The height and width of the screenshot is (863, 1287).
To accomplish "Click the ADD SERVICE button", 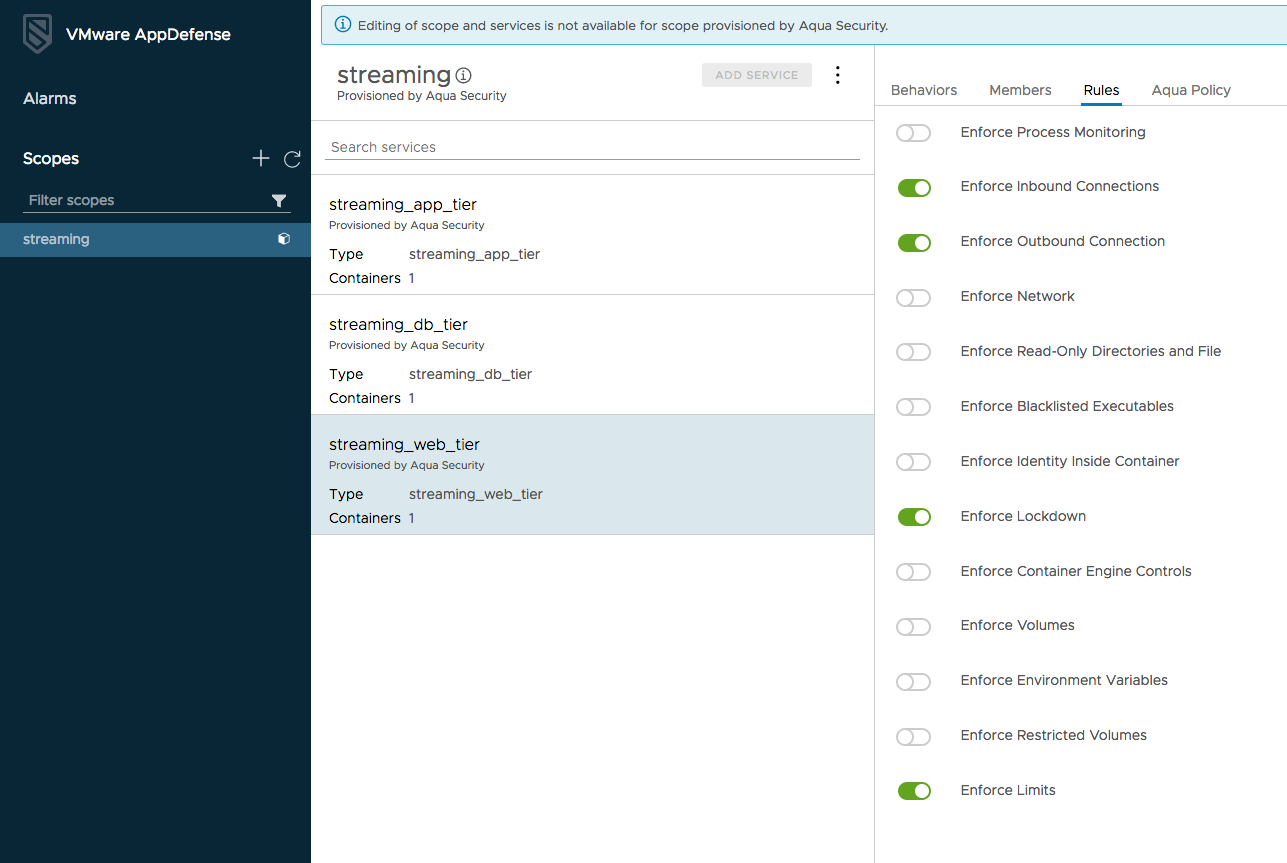I will click(757, 75).
